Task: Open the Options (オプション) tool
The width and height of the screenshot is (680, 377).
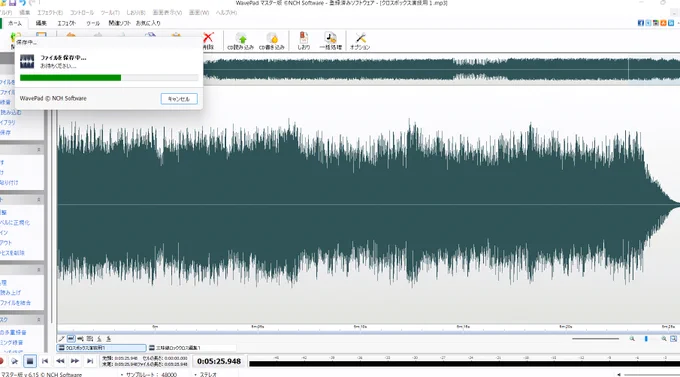Action: pos(360,41)
